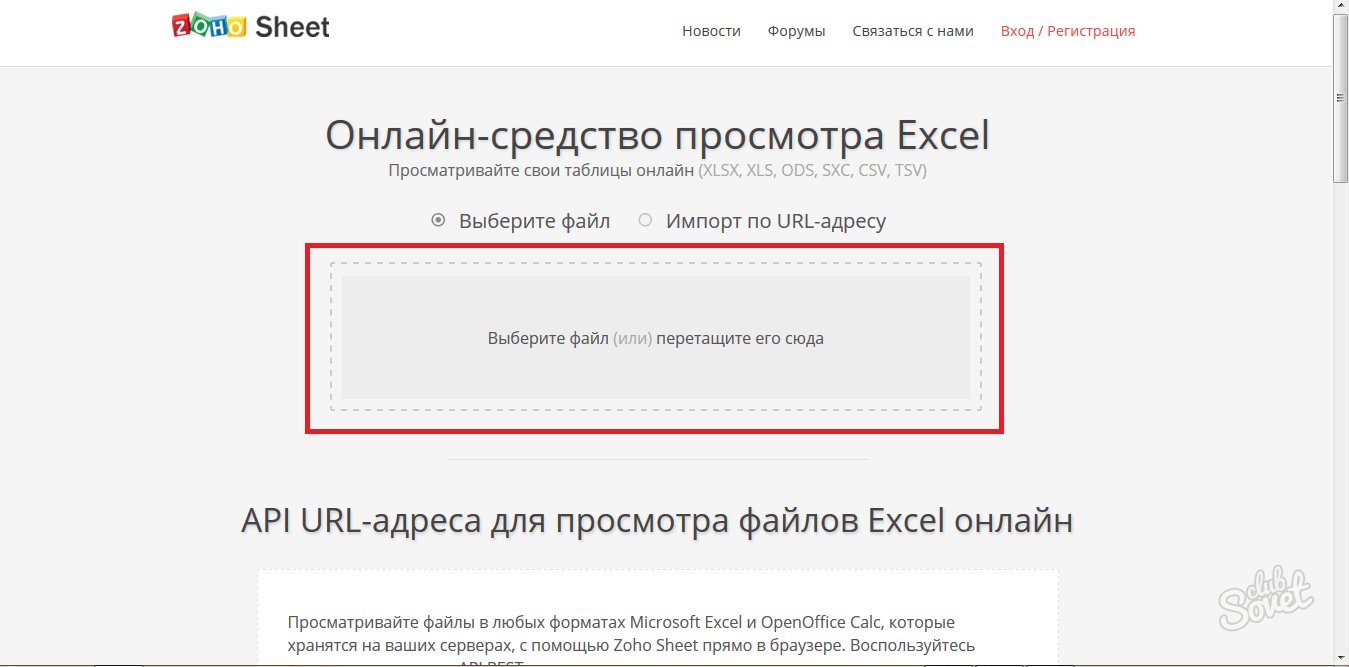Click the Zoho Sheet logo
This screenshot has width=1349, height=667.
click(x=251, y=27)
